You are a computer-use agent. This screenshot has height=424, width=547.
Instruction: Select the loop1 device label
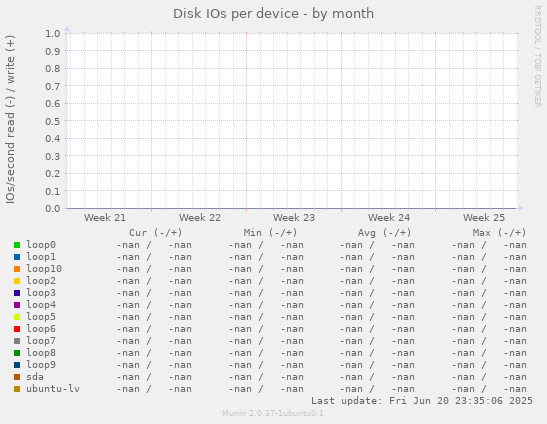pyautogui.click(x=41, y=257)
